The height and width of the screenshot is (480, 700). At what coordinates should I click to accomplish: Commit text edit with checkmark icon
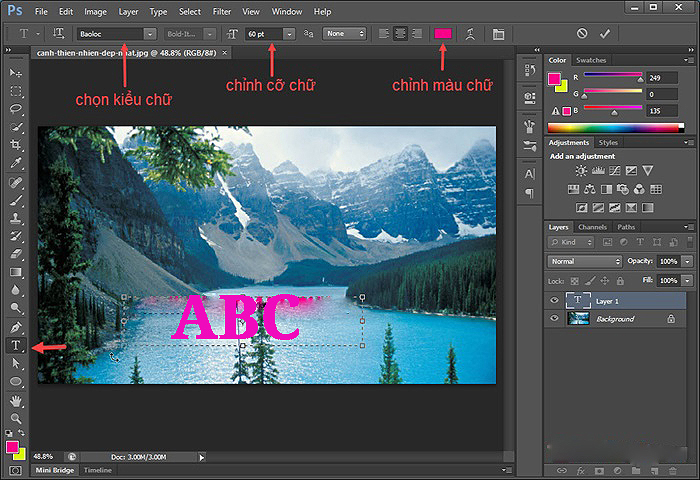(x=604, y=33)
